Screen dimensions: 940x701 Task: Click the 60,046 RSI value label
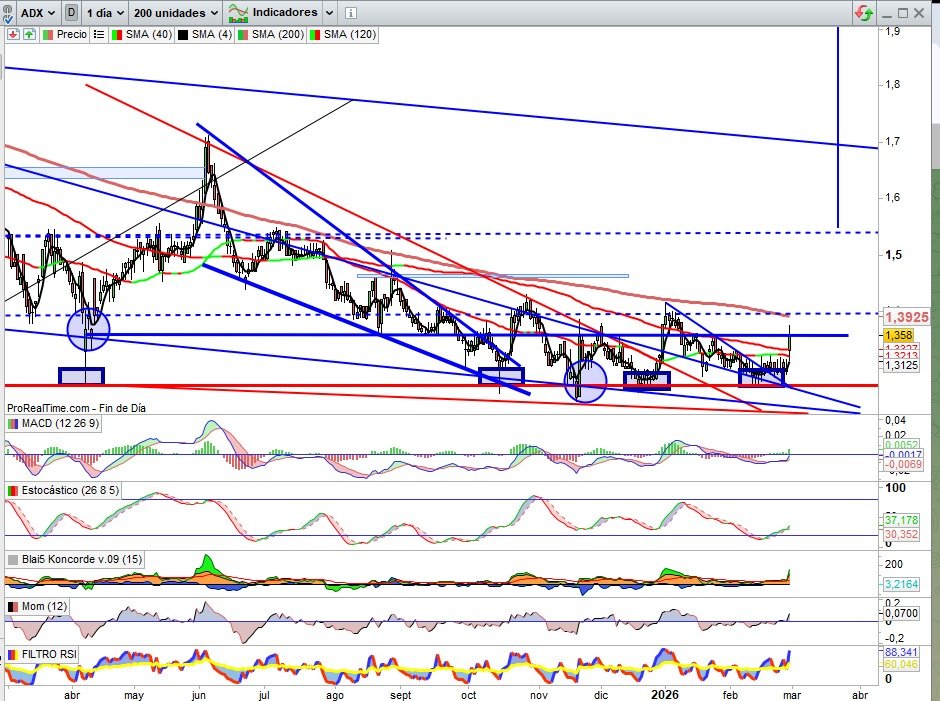pos(901,664)
